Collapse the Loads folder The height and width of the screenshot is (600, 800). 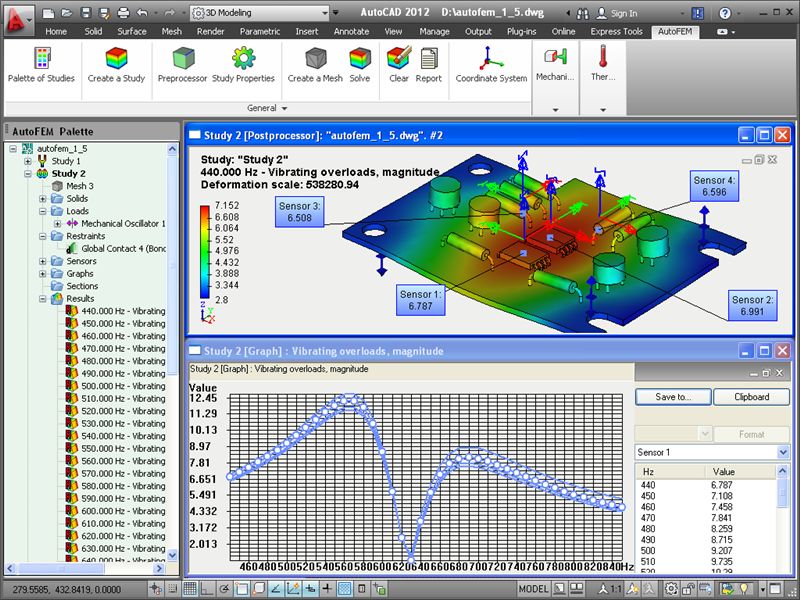(43, 211)
